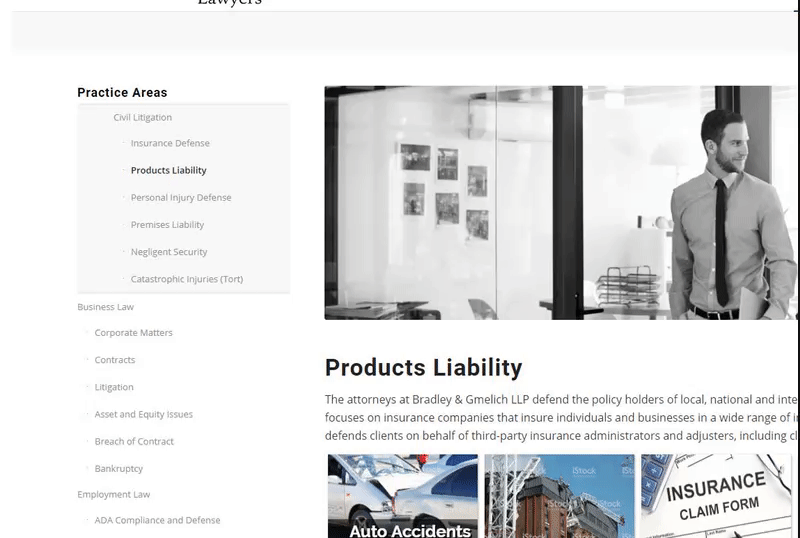Click the Insurance Claim Form thumbnail
Screen dimensions: 800x538
tap(716, 496)
